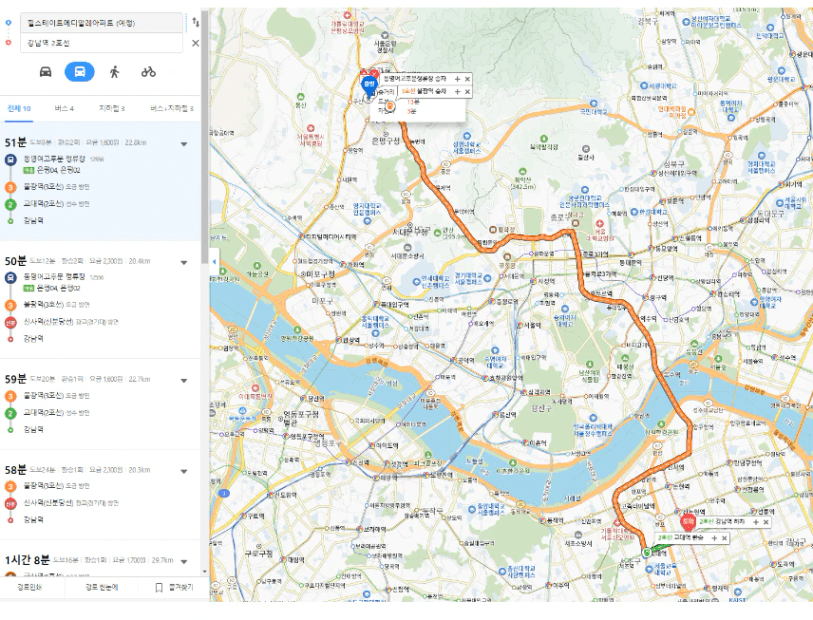Click orange line 3 badge in 58분 route
The width and height of the screenshot is (813, 620).
pyautogui.click(x=10, y=486)
